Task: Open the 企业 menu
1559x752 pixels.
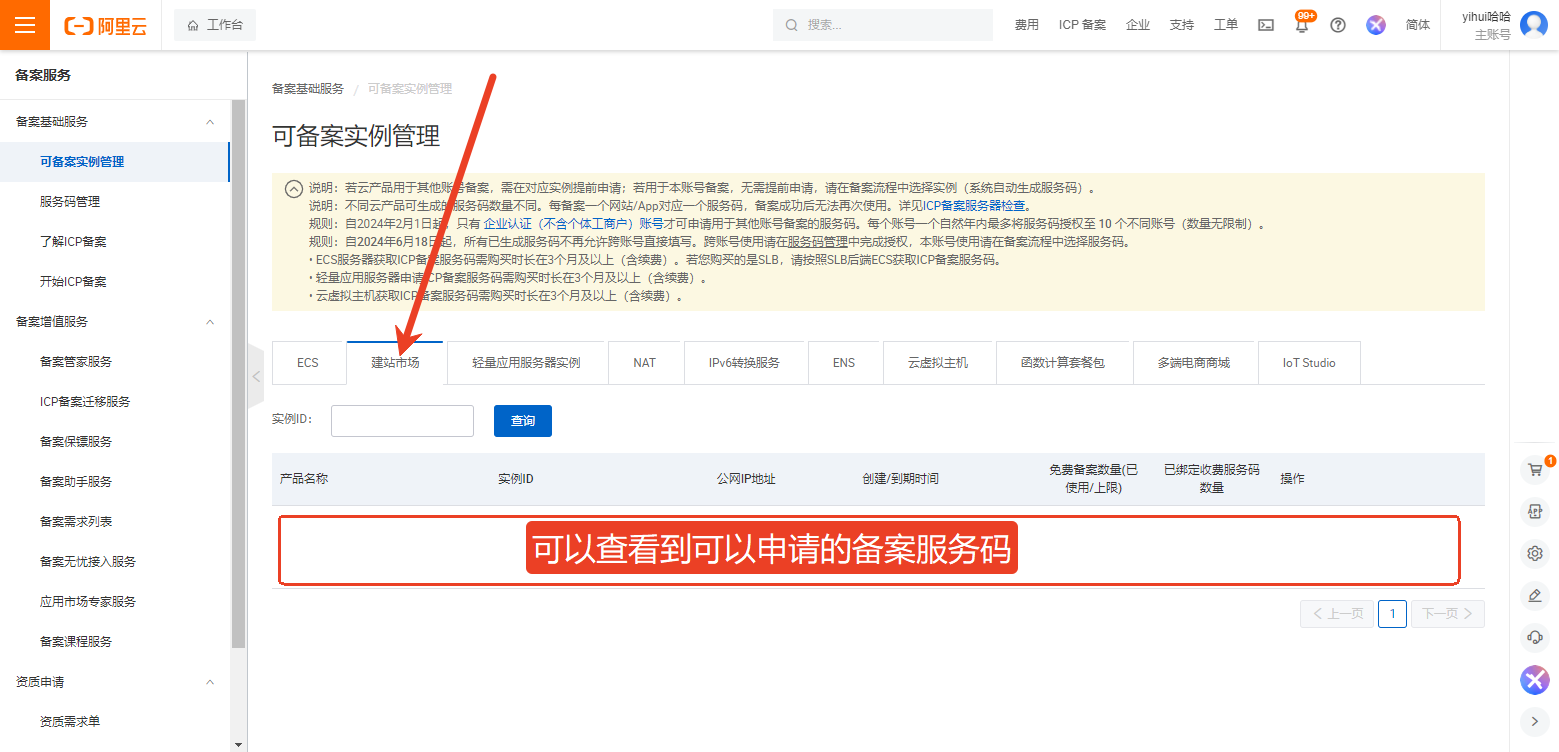Action: [x=1138, y=25]
